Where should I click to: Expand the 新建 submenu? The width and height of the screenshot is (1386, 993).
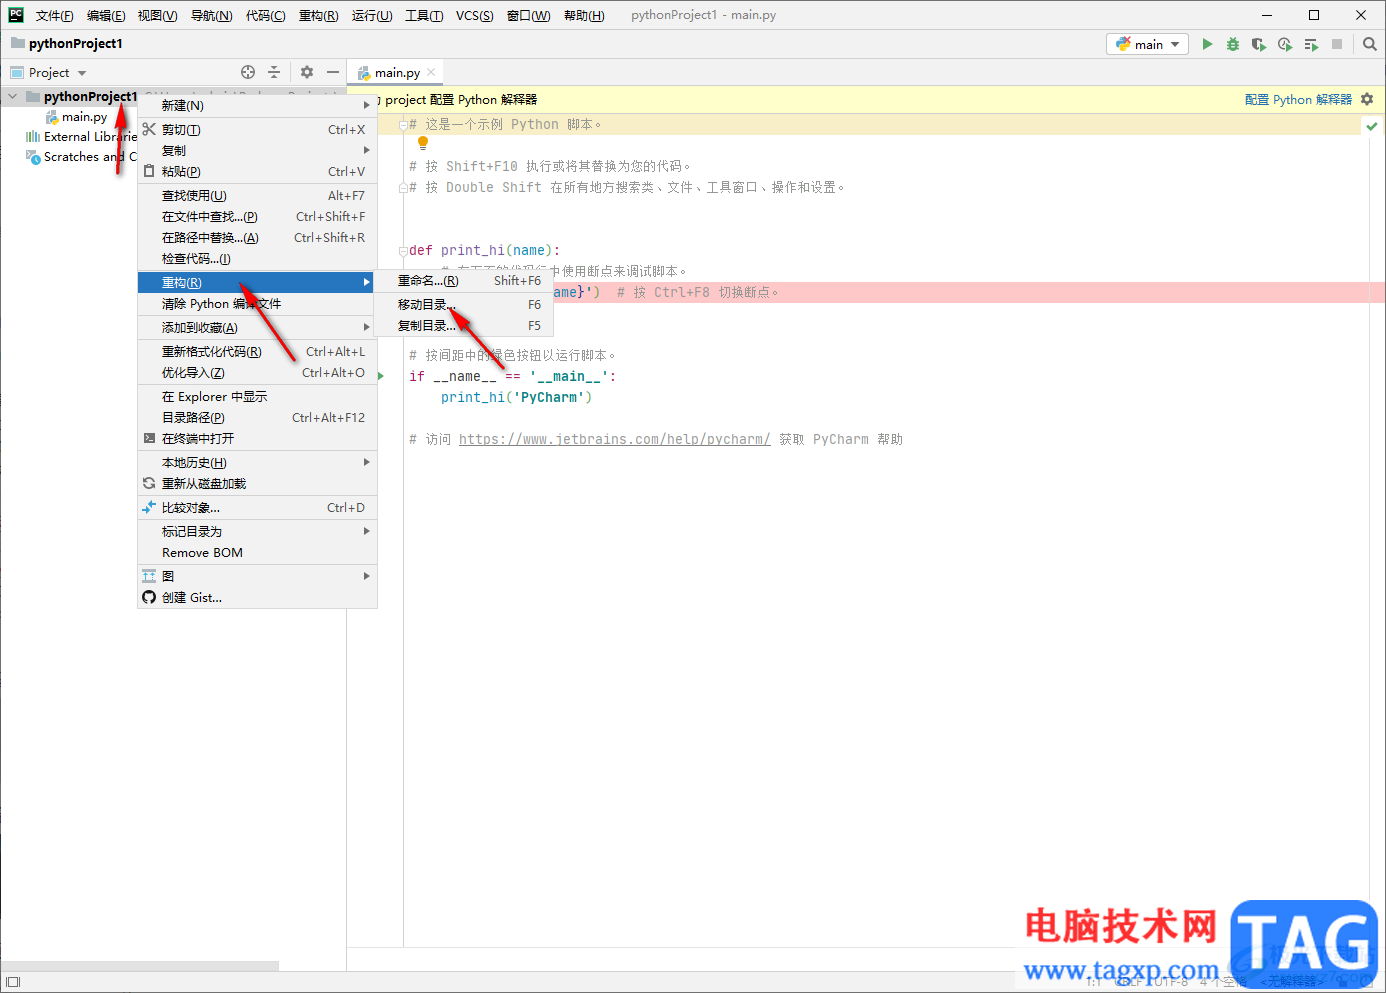pos(257,105)
